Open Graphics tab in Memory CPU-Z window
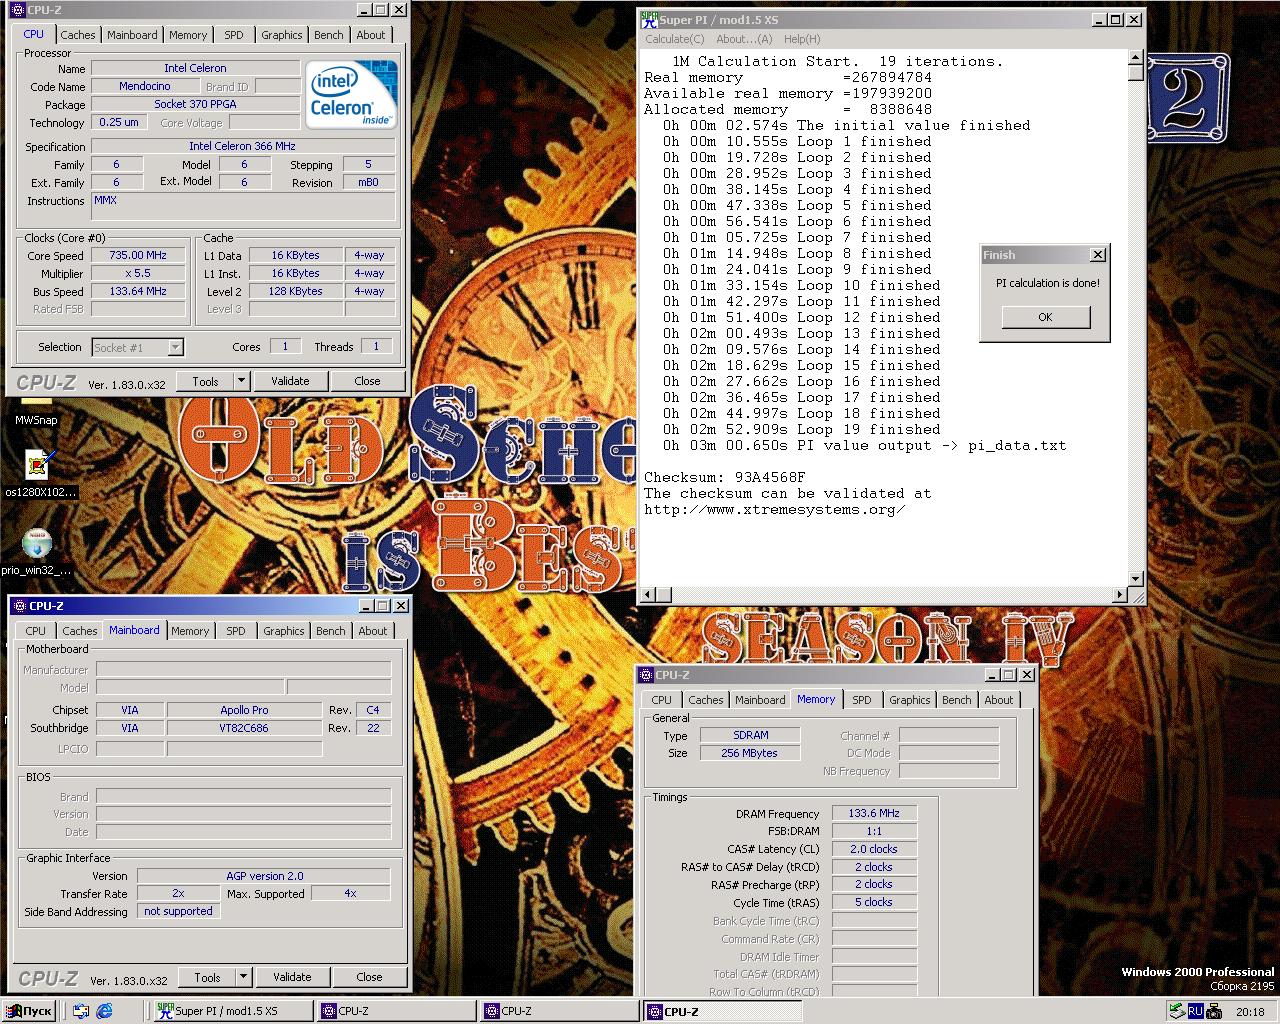Image resolution: width=1280 pixels, height=1024 pixels. (x=909, y=700)
